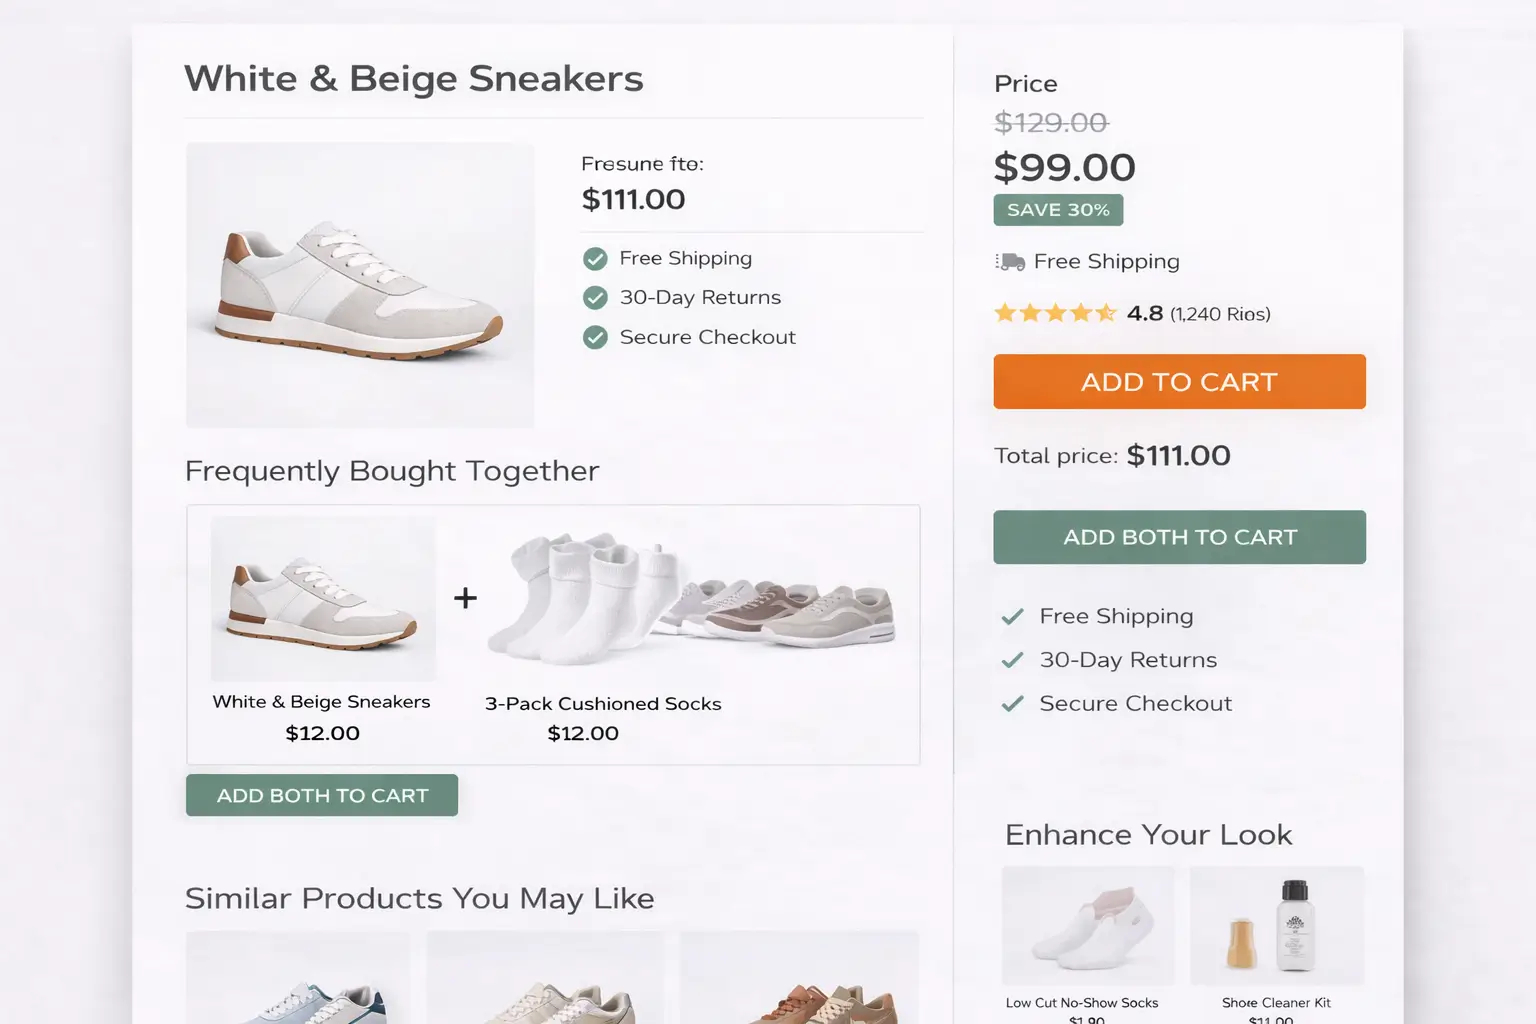Click the first gold star in the rating

[1004, 313]
